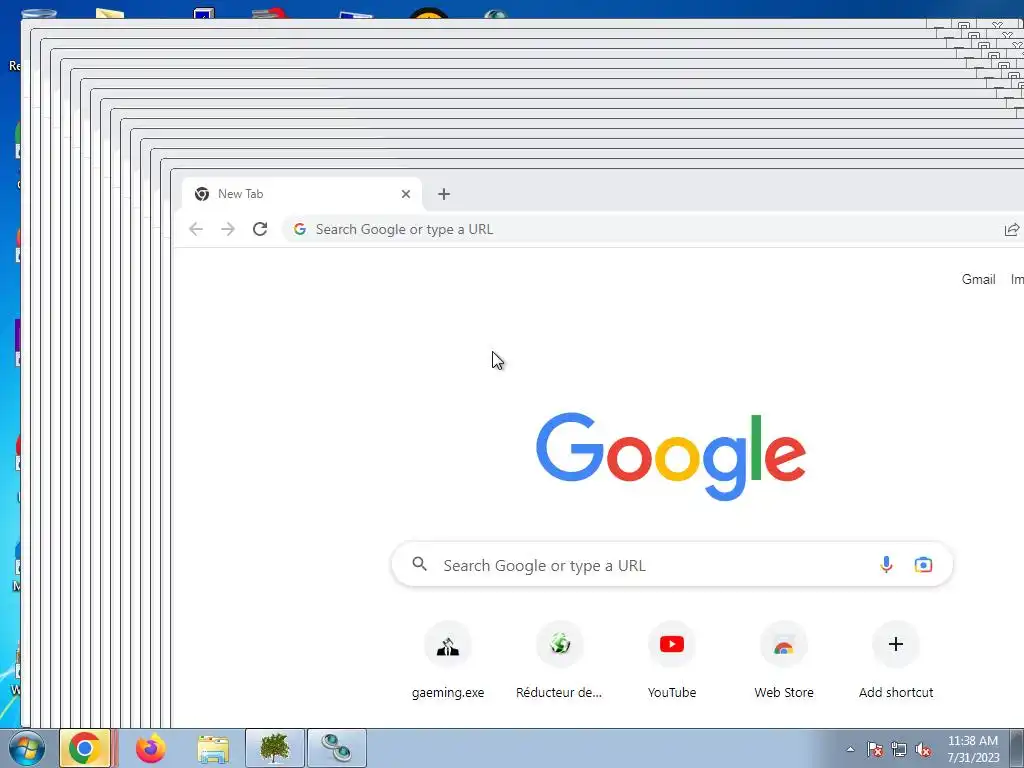Go forward with the forward arrow
This screenshot has width=1024, height=768.
(x=228, y=229)
